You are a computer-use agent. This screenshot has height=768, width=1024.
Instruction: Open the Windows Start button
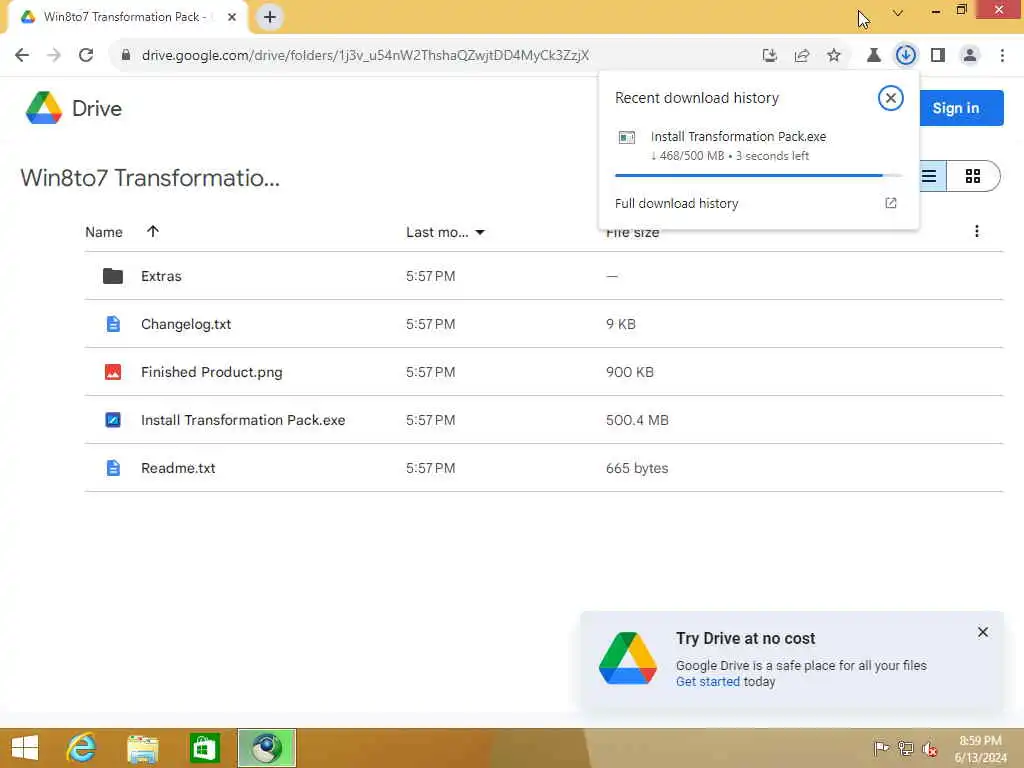(25, 748)
